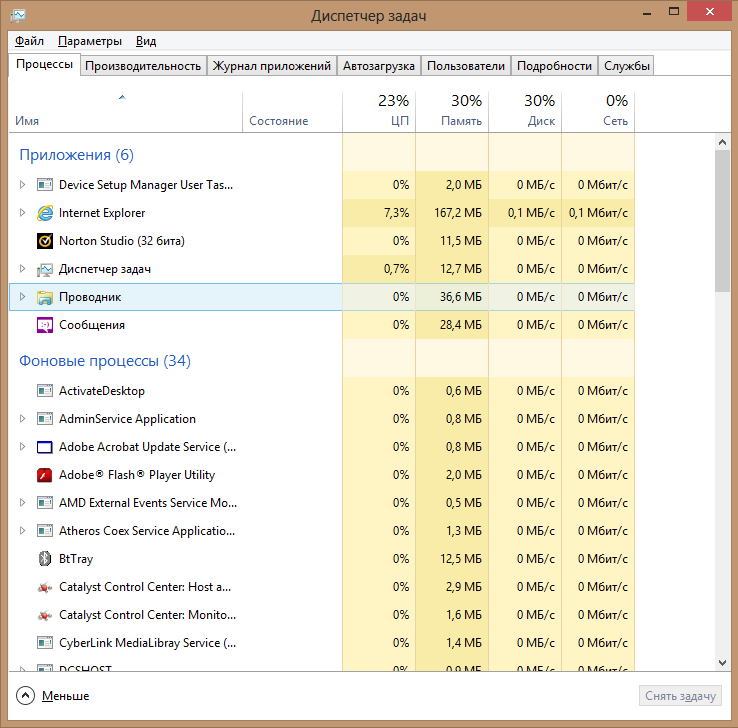Select the Приложения (6) group header
This screenshot has width=738, height=728.
pyautogui.click(x=76, y=155)
